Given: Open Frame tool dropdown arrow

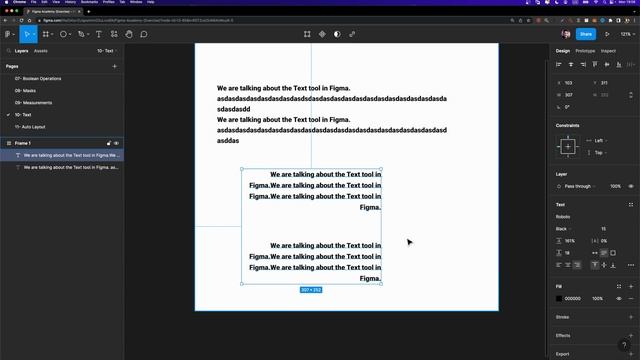Looking at the screenshot, I should [52, 34].
